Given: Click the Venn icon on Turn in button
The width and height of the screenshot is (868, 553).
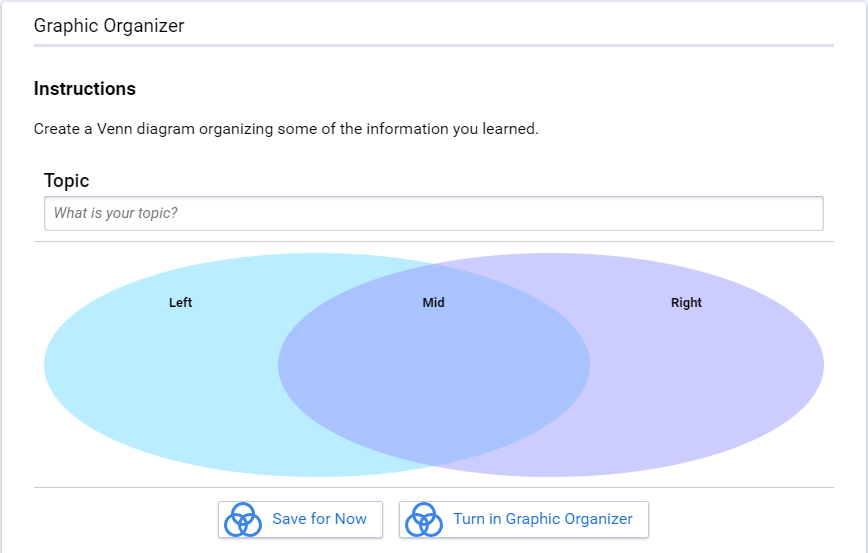Looking at the screenshot, I should (x=423, y=520).
